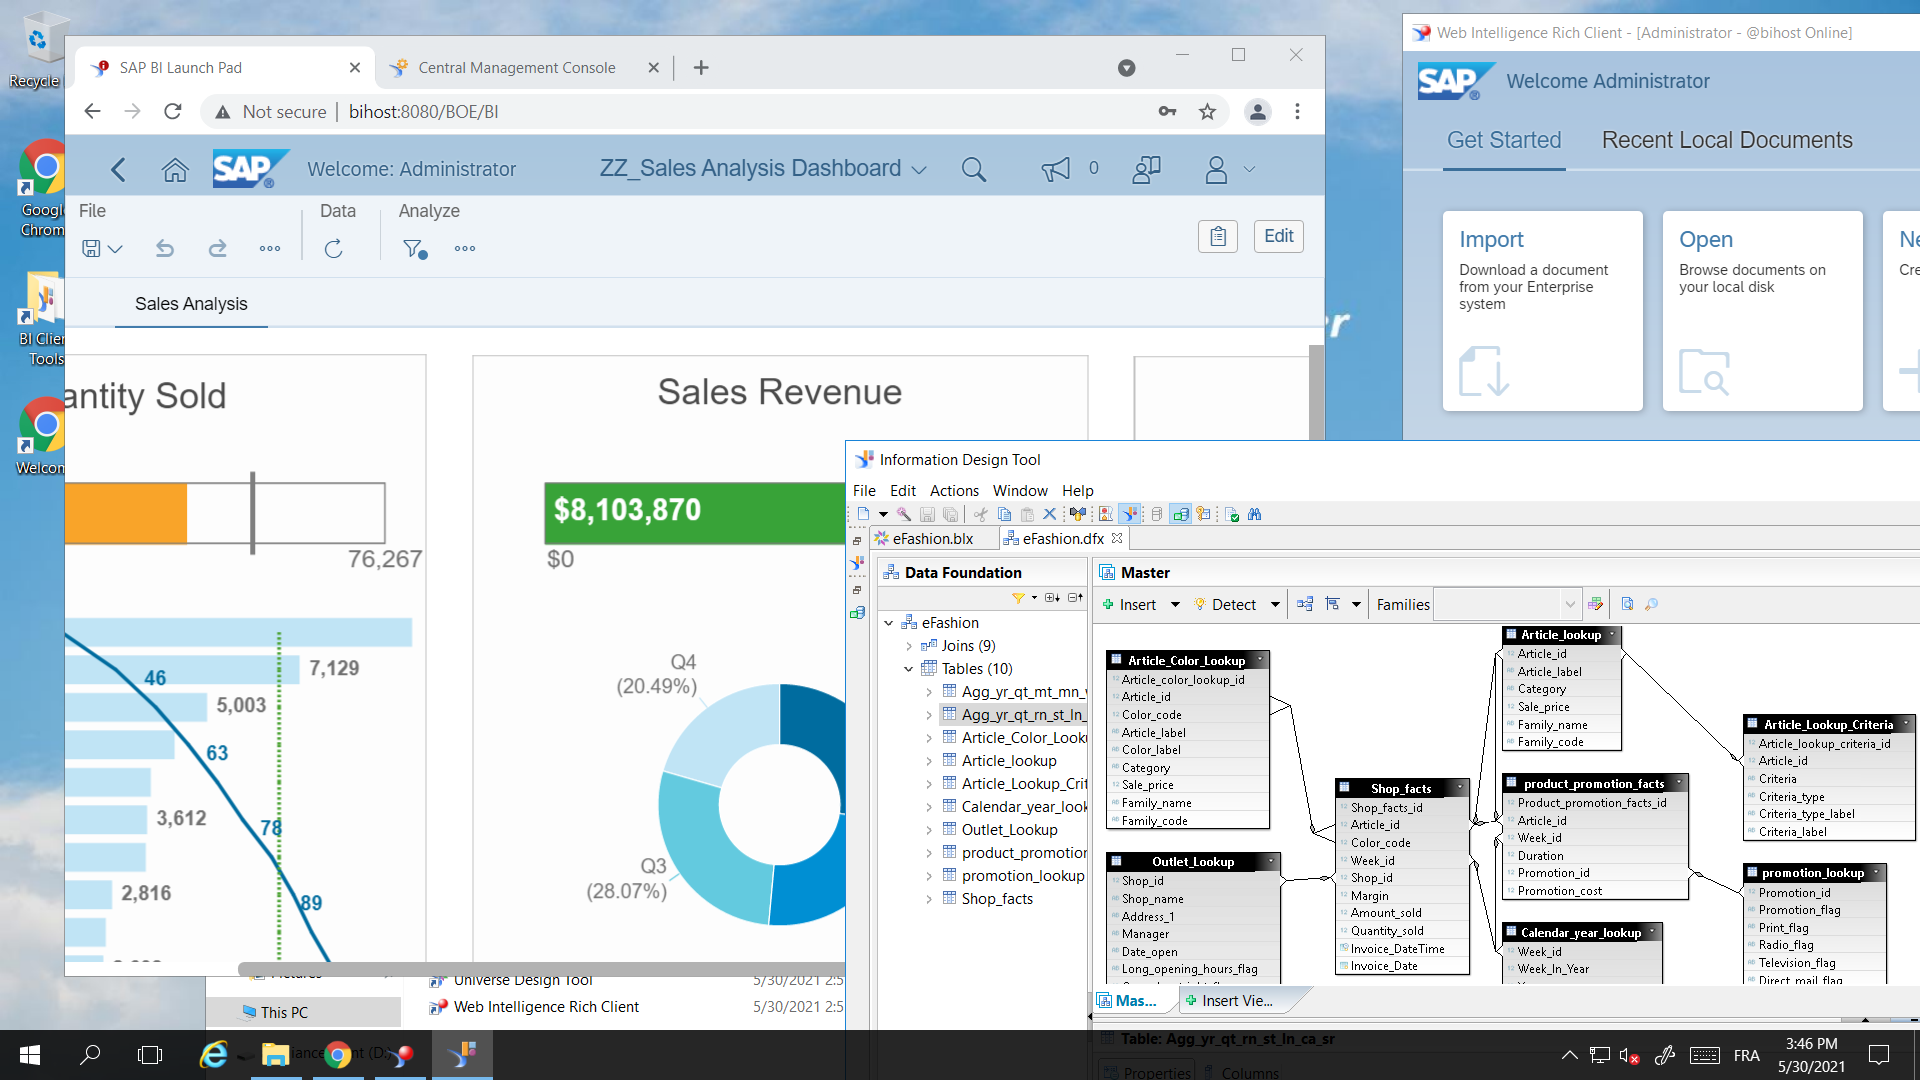
Task: Switch to Insert View tab in Information Design Tool
Action: (1226, 1000)
